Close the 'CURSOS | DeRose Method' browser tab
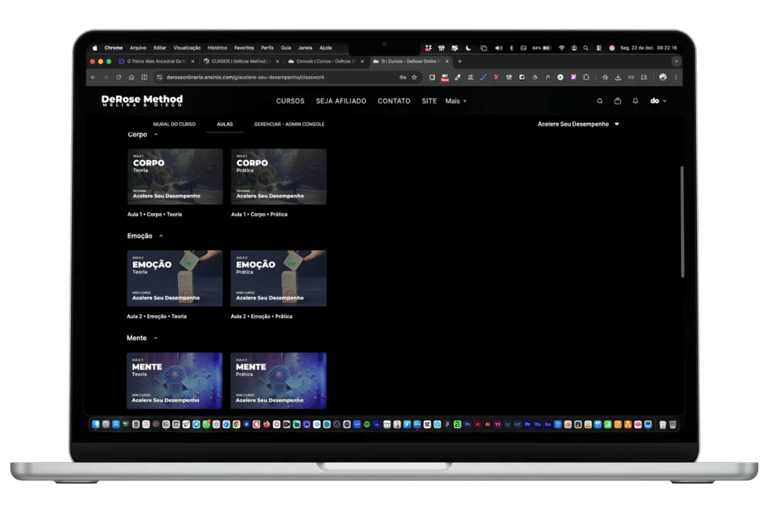Screen dimensions: 768x512 point(277,62)
